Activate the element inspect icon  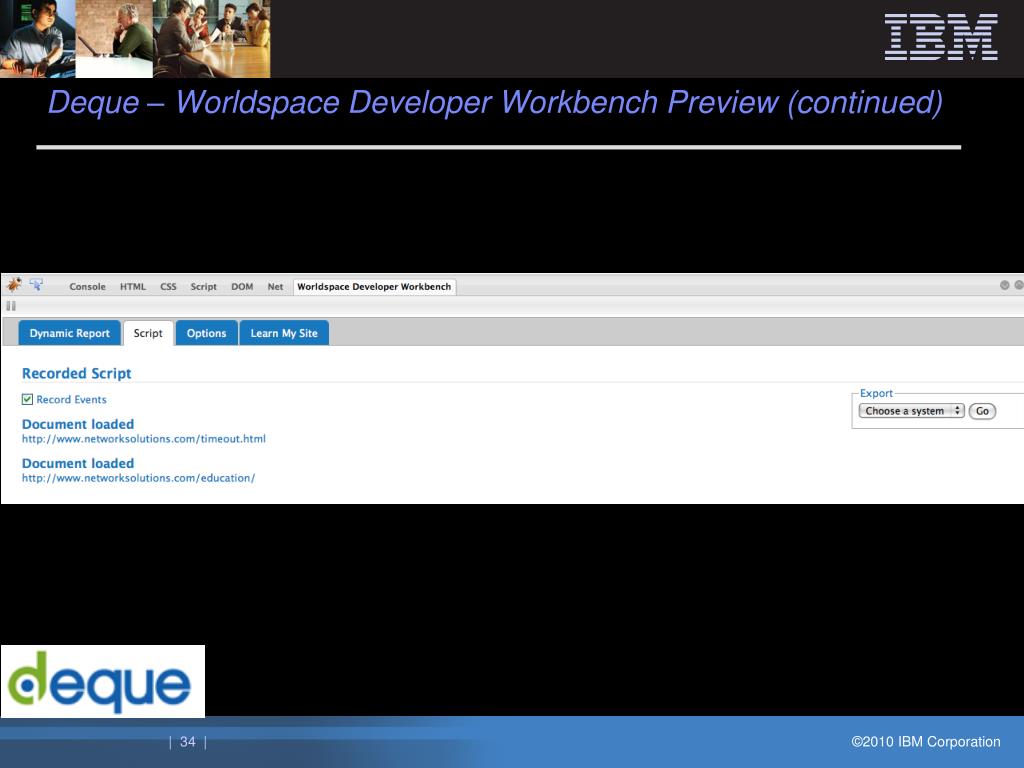[36, 285]
